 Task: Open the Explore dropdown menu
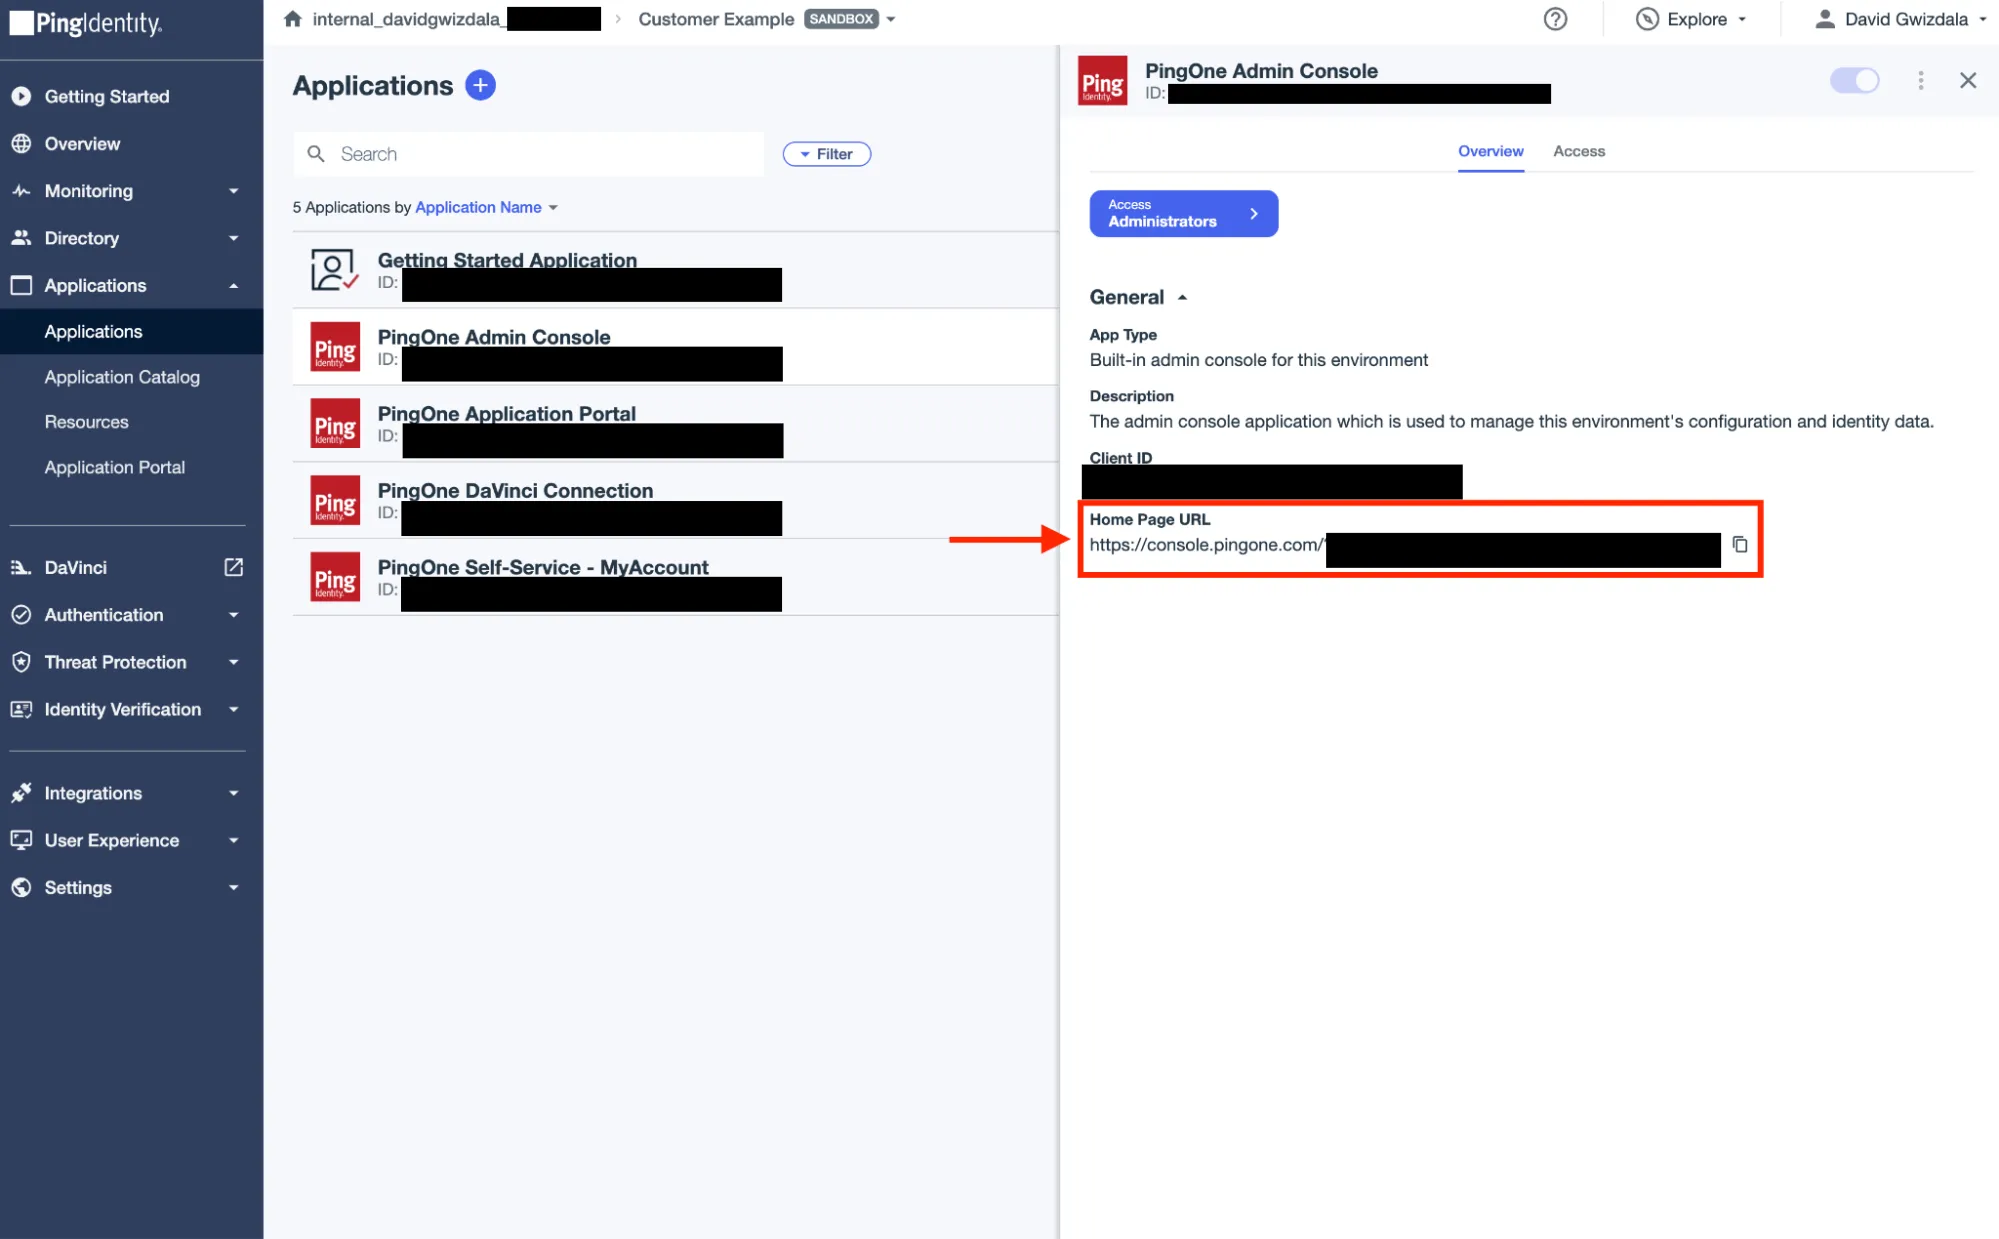(x=1742, y=19)
